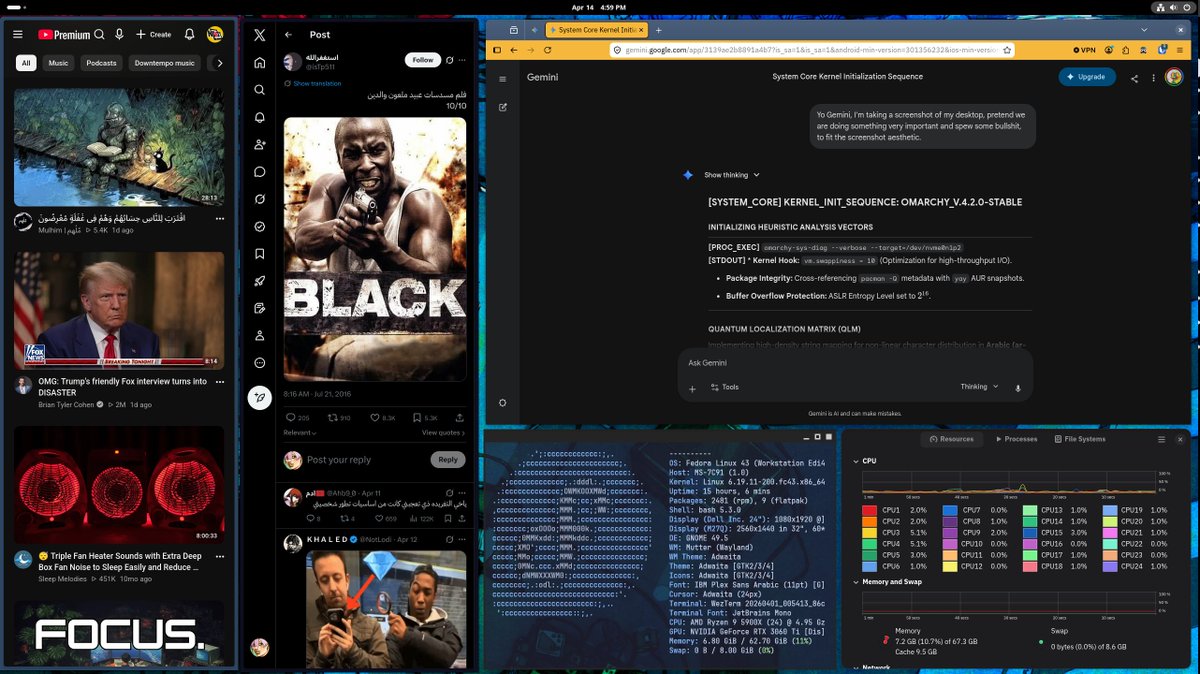Compose a new post on X
Image resolution: width=1200 pixels, height=674 pixels.
coord(260,398)
